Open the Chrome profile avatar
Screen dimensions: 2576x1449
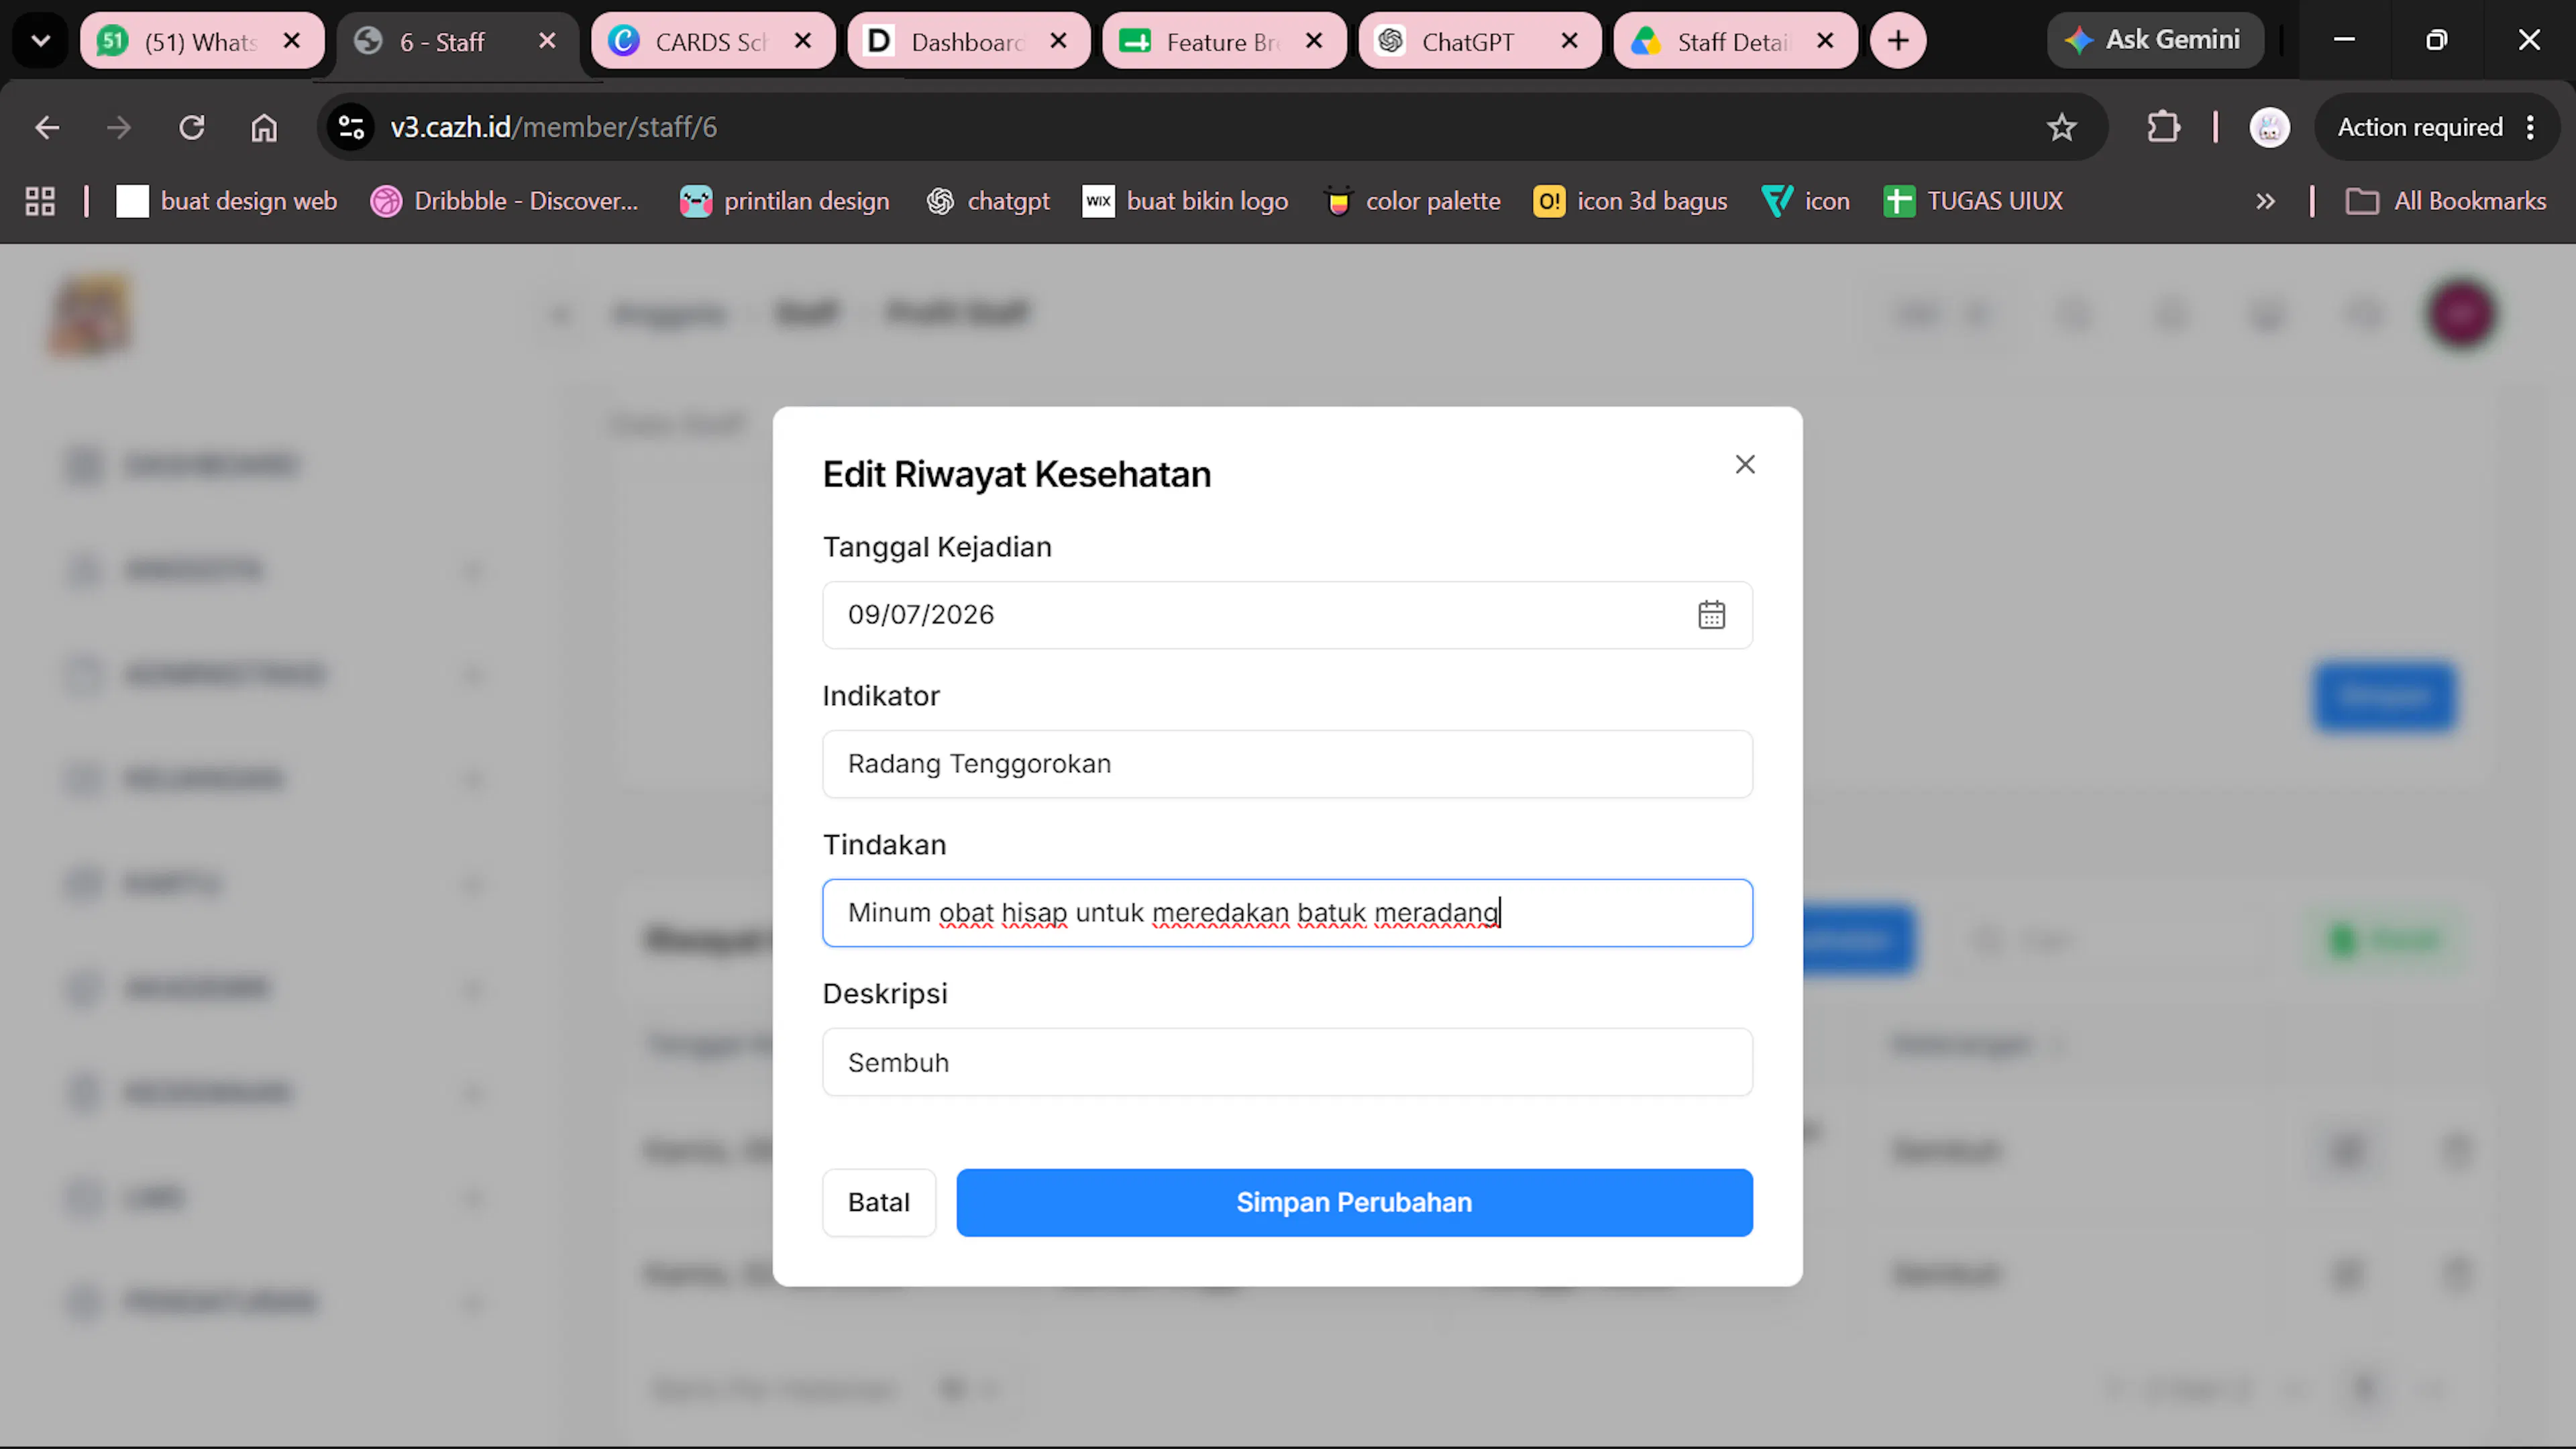(2269, 127)
